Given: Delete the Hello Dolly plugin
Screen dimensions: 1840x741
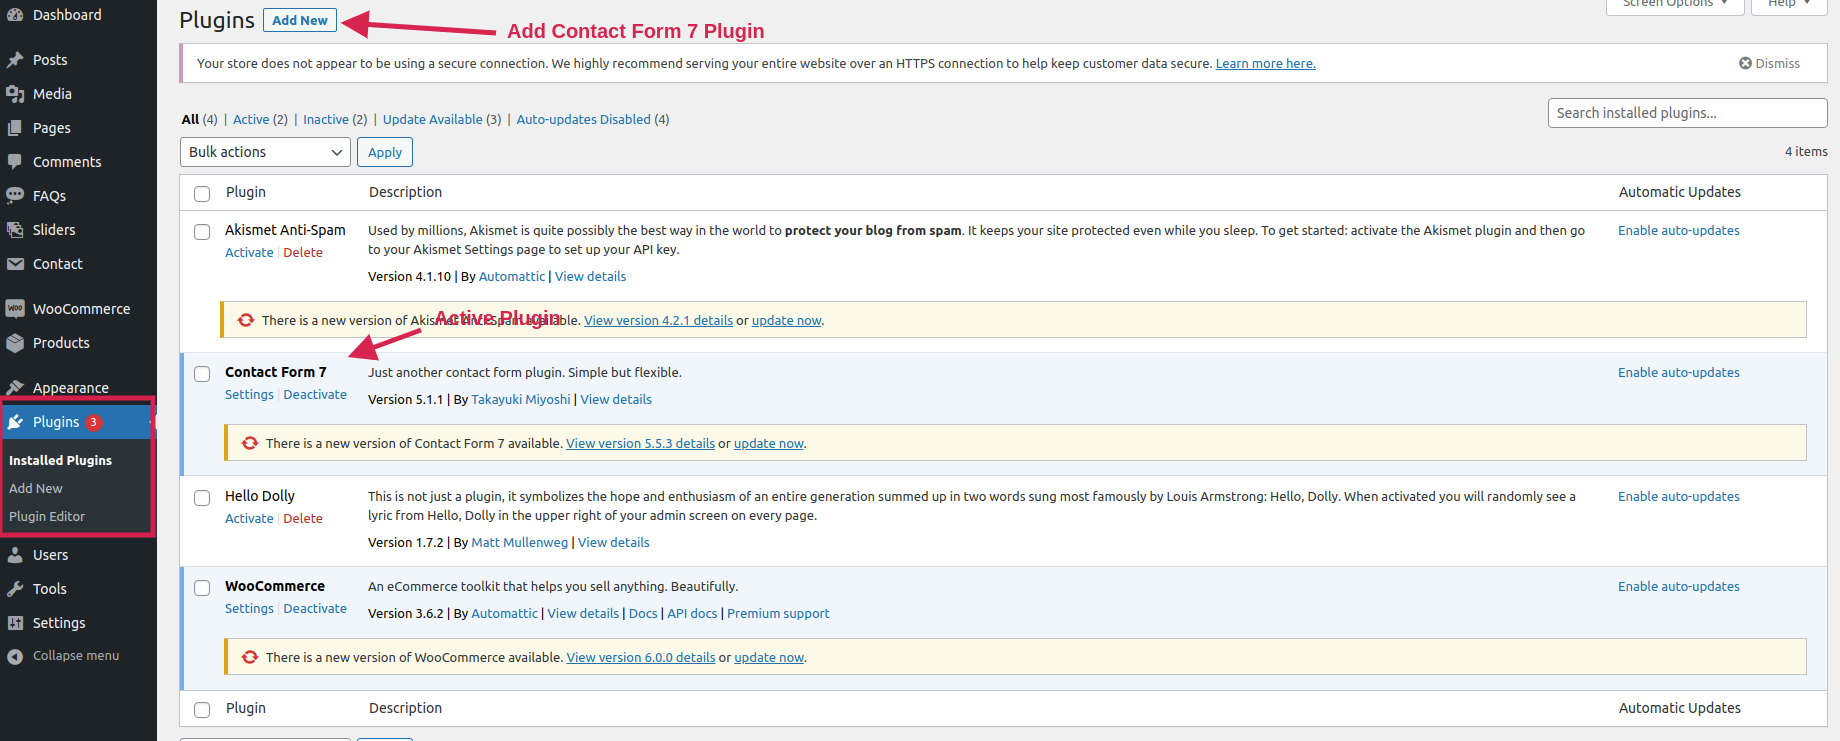Looking at the screenshot, I should pyautogui.click(x=303, y=519).
